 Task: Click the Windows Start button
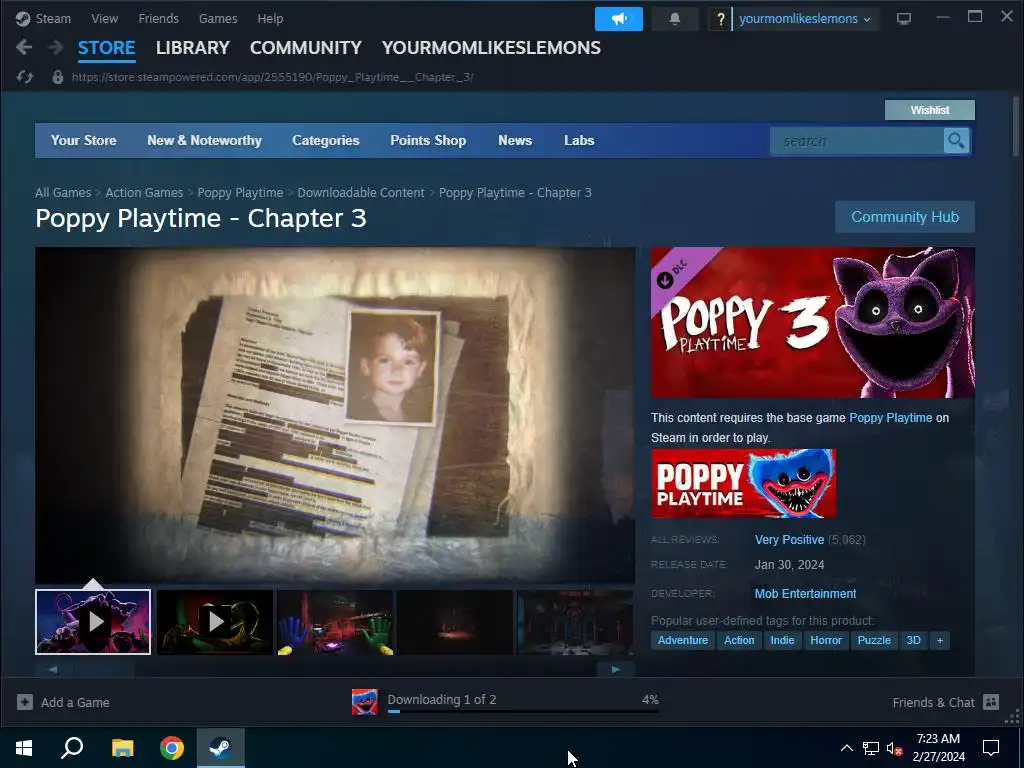click(24, 747)
